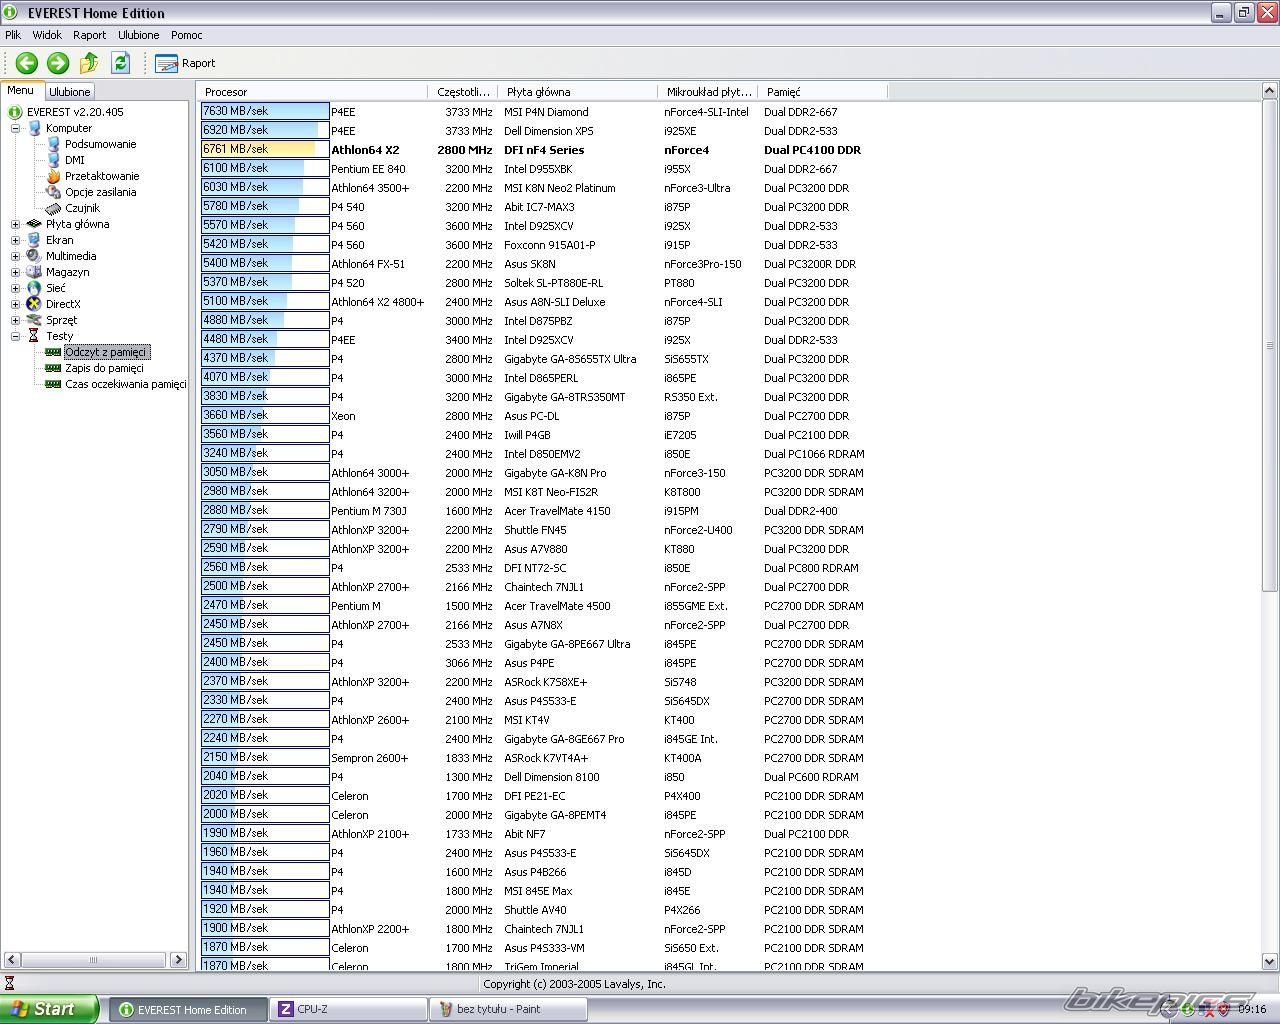Click the highlighted 6761 MB/sek result bar

(x=265, y=150)
